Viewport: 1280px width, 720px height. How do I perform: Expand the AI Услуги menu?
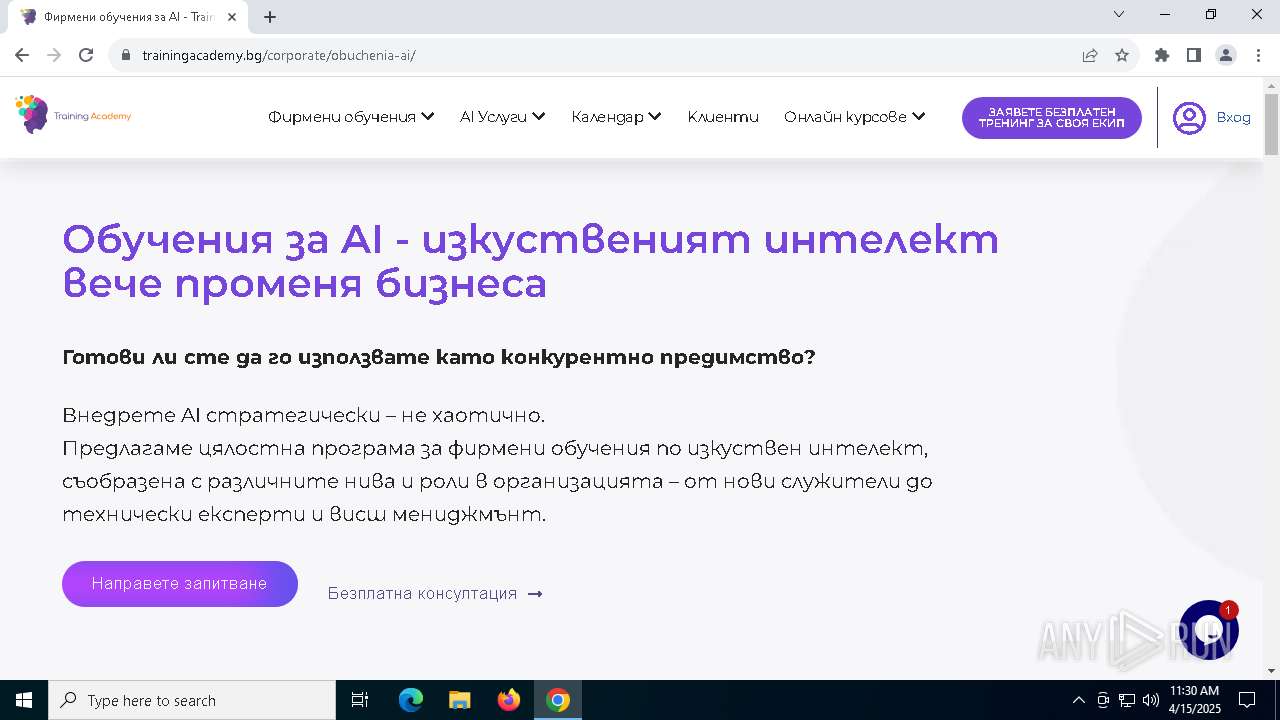(502, 117)
